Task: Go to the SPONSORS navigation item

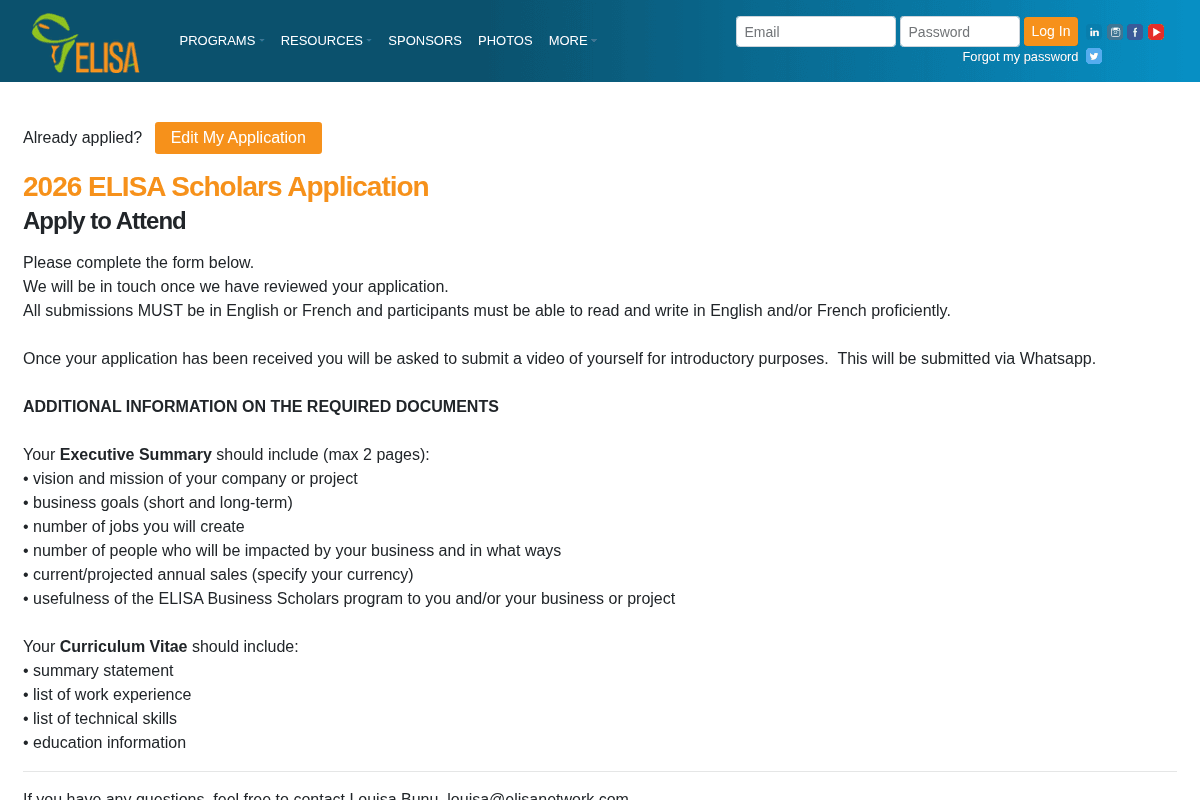Action: click(424, 40)
